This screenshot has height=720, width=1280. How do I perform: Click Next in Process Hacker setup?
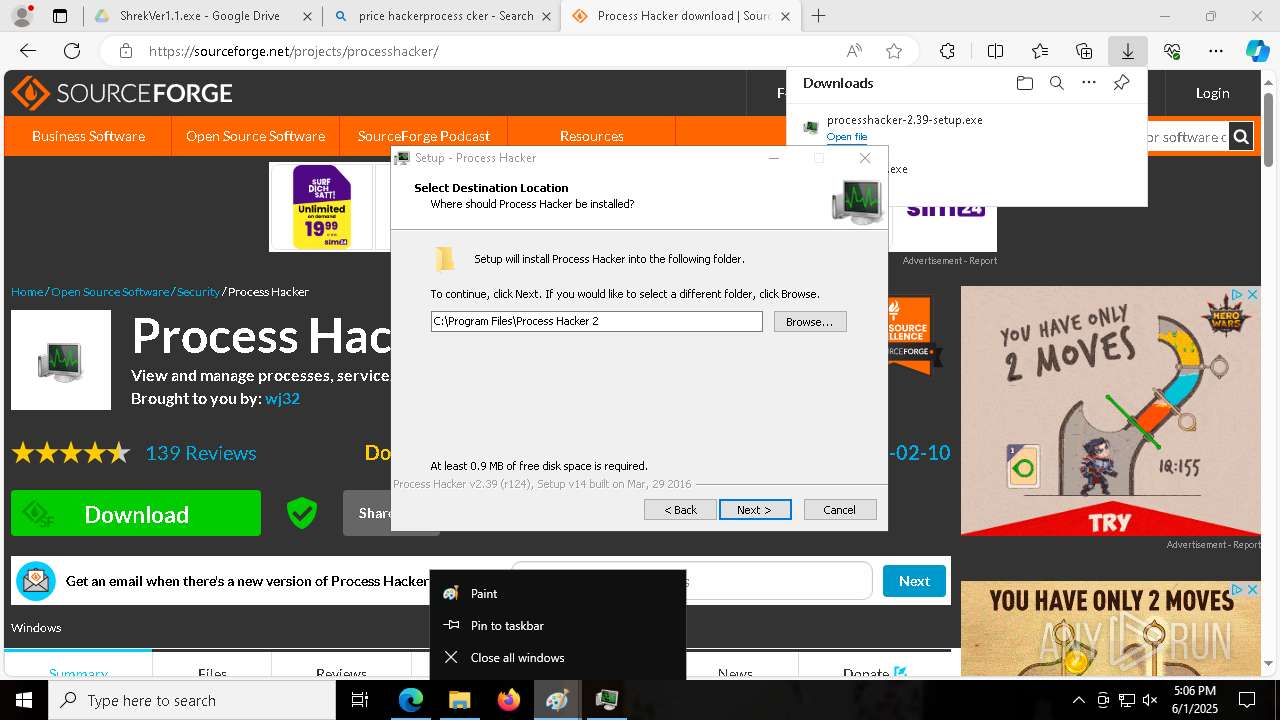[x=755, y=510]
